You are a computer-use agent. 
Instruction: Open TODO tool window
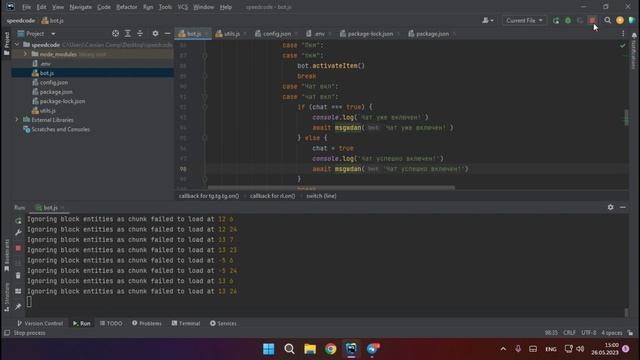[x=111, y=323]
